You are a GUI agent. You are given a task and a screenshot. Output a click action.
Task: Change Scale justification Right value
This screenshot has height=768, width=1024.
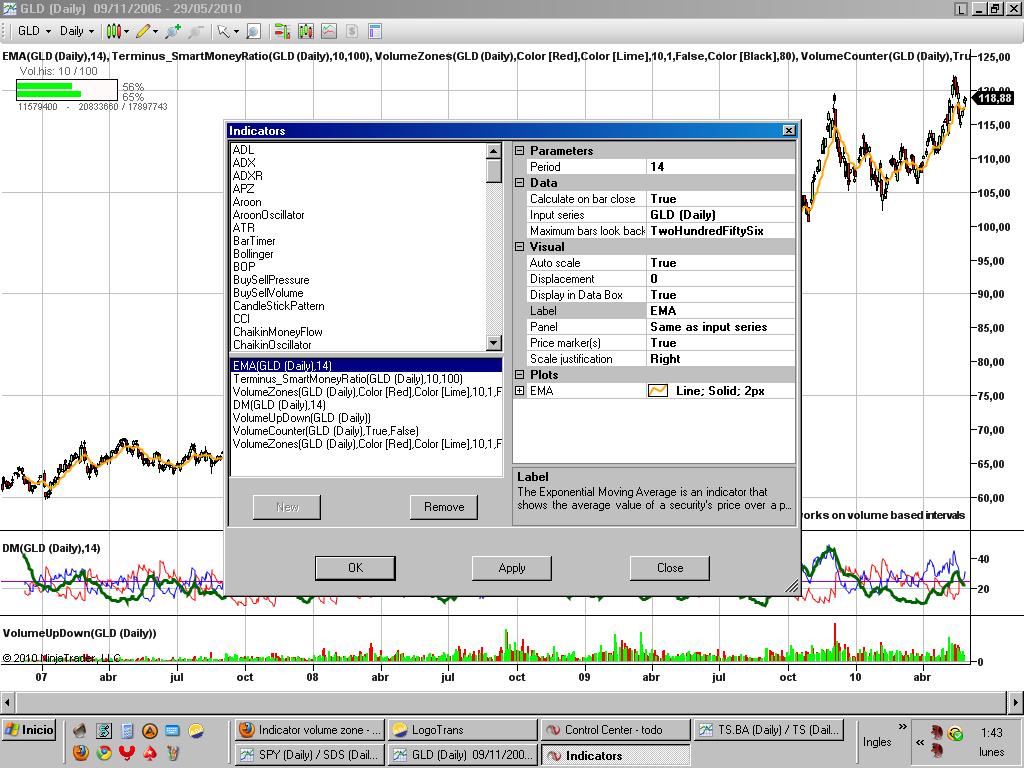(x=720, y=359)
